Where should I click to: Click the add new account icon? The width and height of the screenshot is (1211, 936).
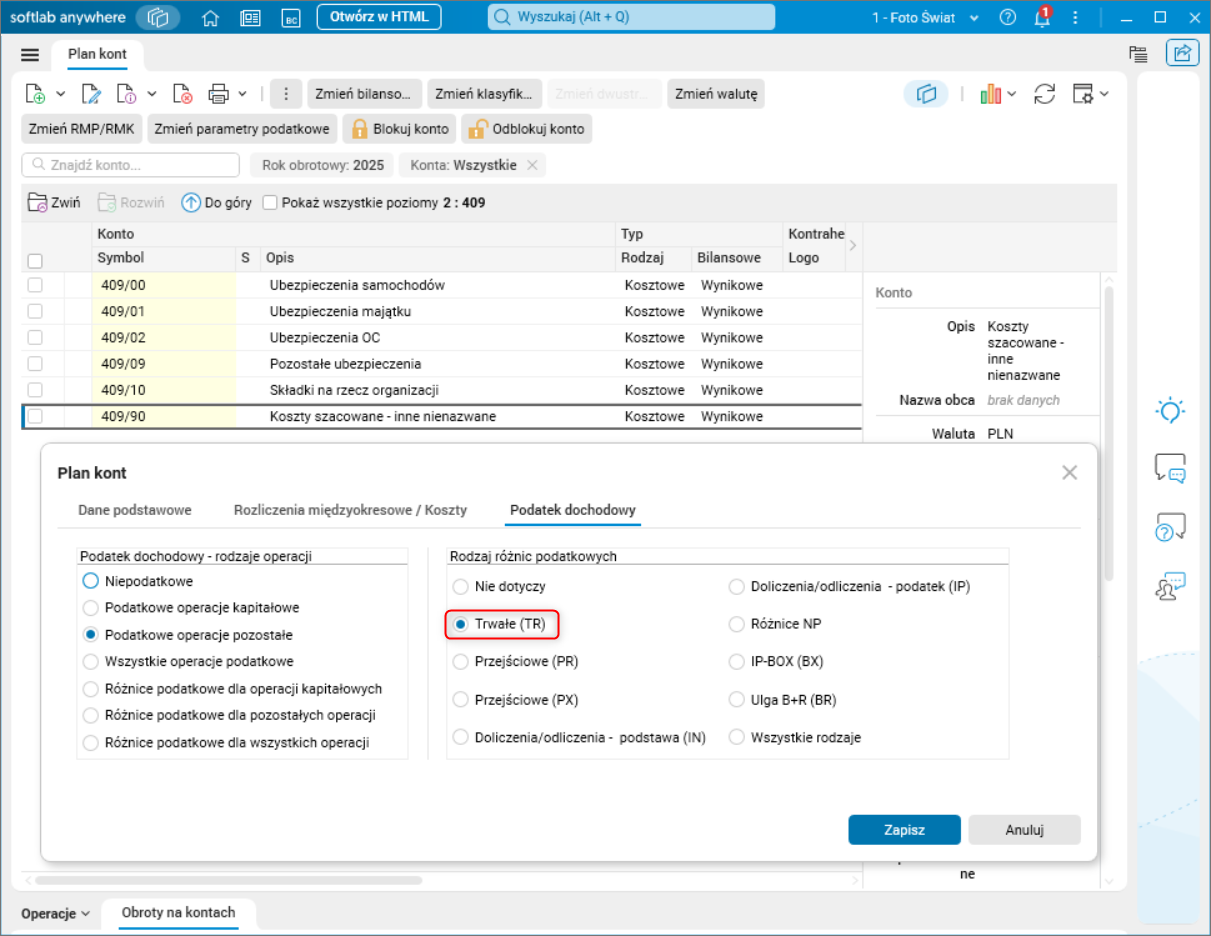pyautogui.click(x=36, y=94)
